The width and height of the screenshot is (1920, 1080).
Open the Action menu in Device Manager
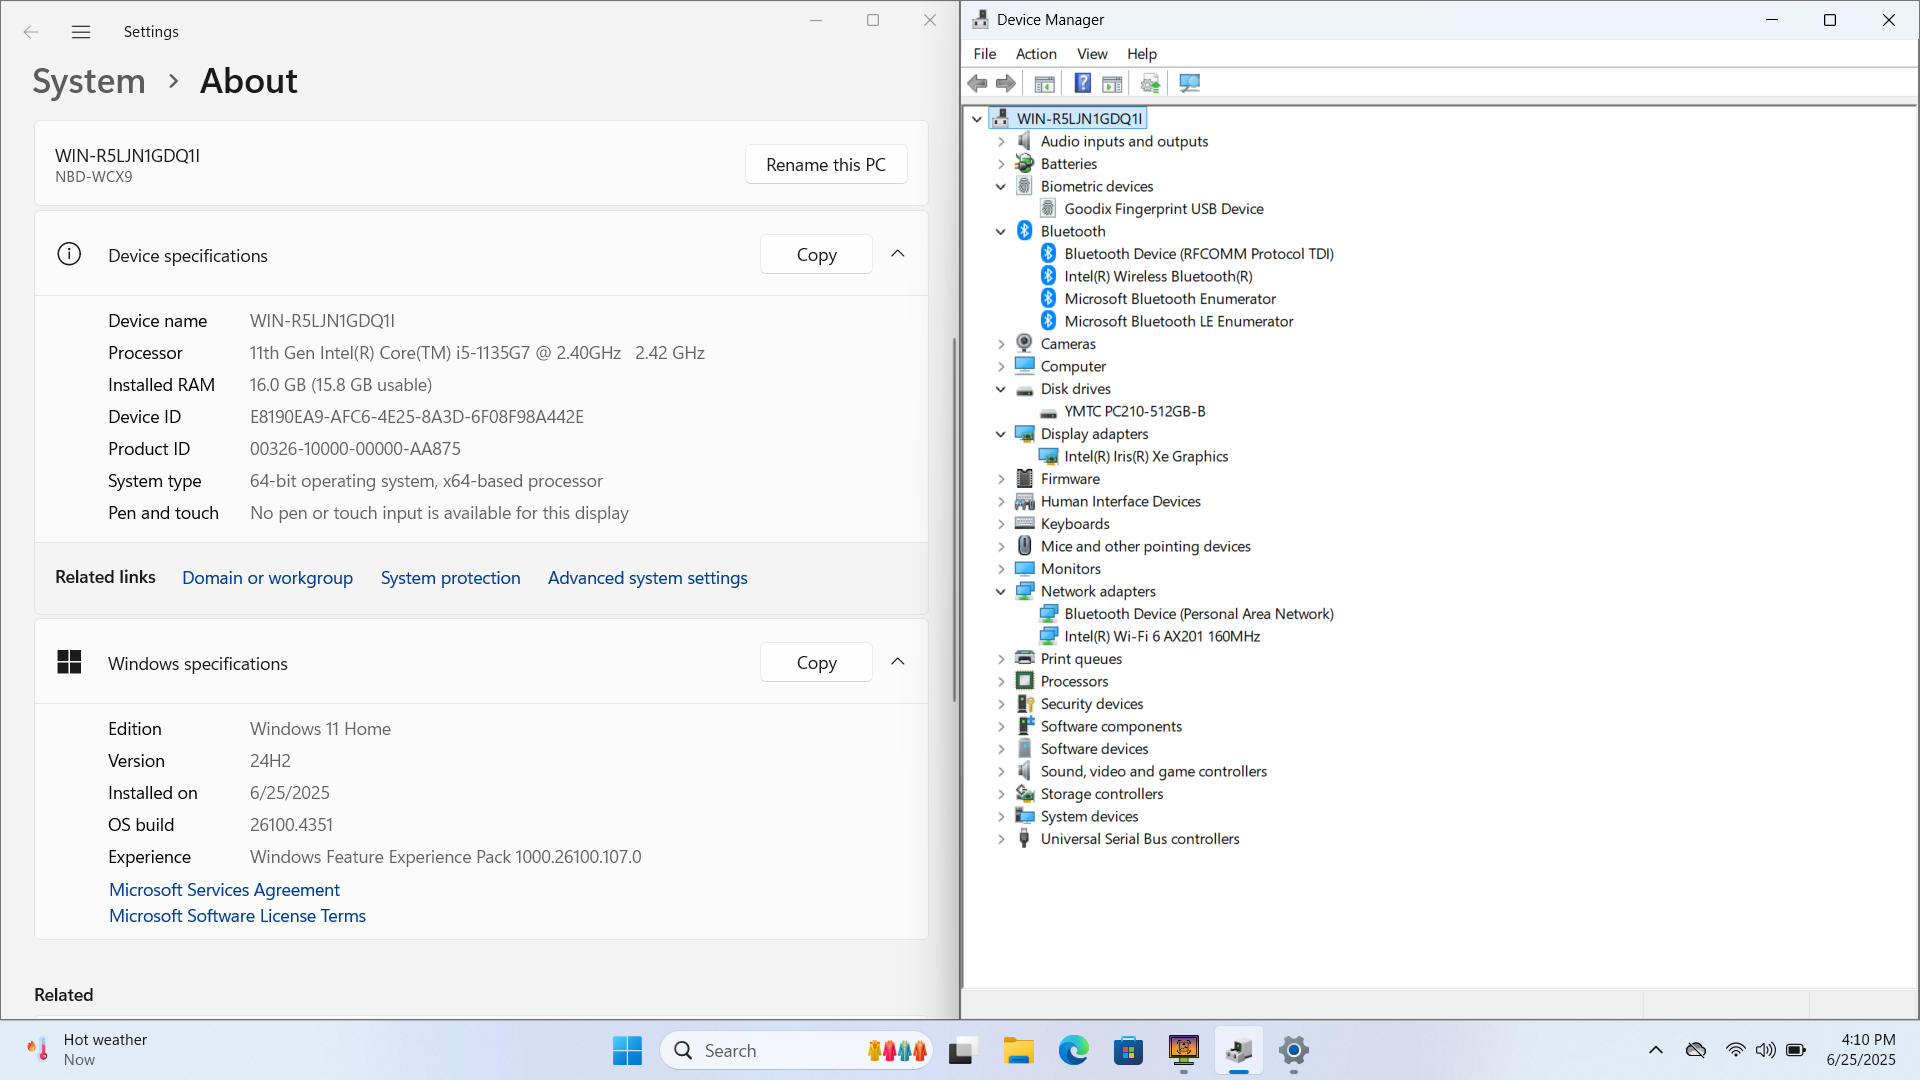click(x=1035, y=54)
